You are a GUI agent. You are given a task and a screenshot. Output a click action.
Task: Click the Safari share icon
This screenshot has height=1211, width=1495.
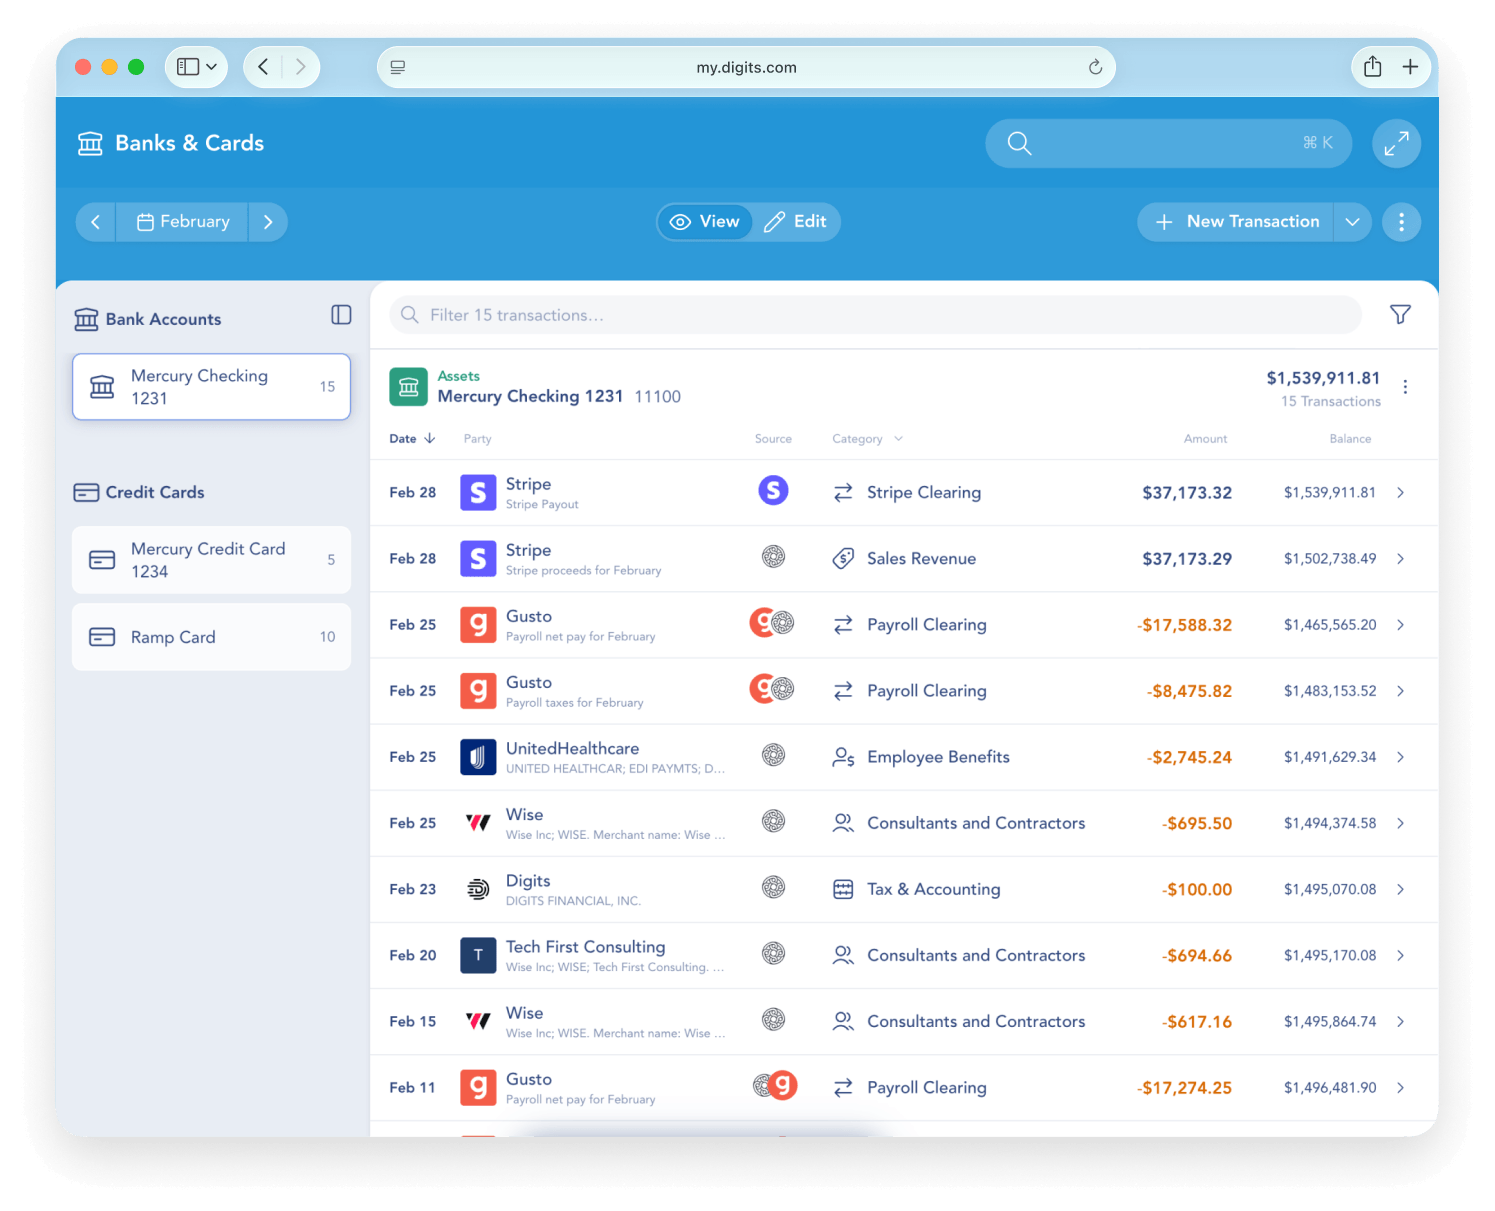click(1372, 67)
